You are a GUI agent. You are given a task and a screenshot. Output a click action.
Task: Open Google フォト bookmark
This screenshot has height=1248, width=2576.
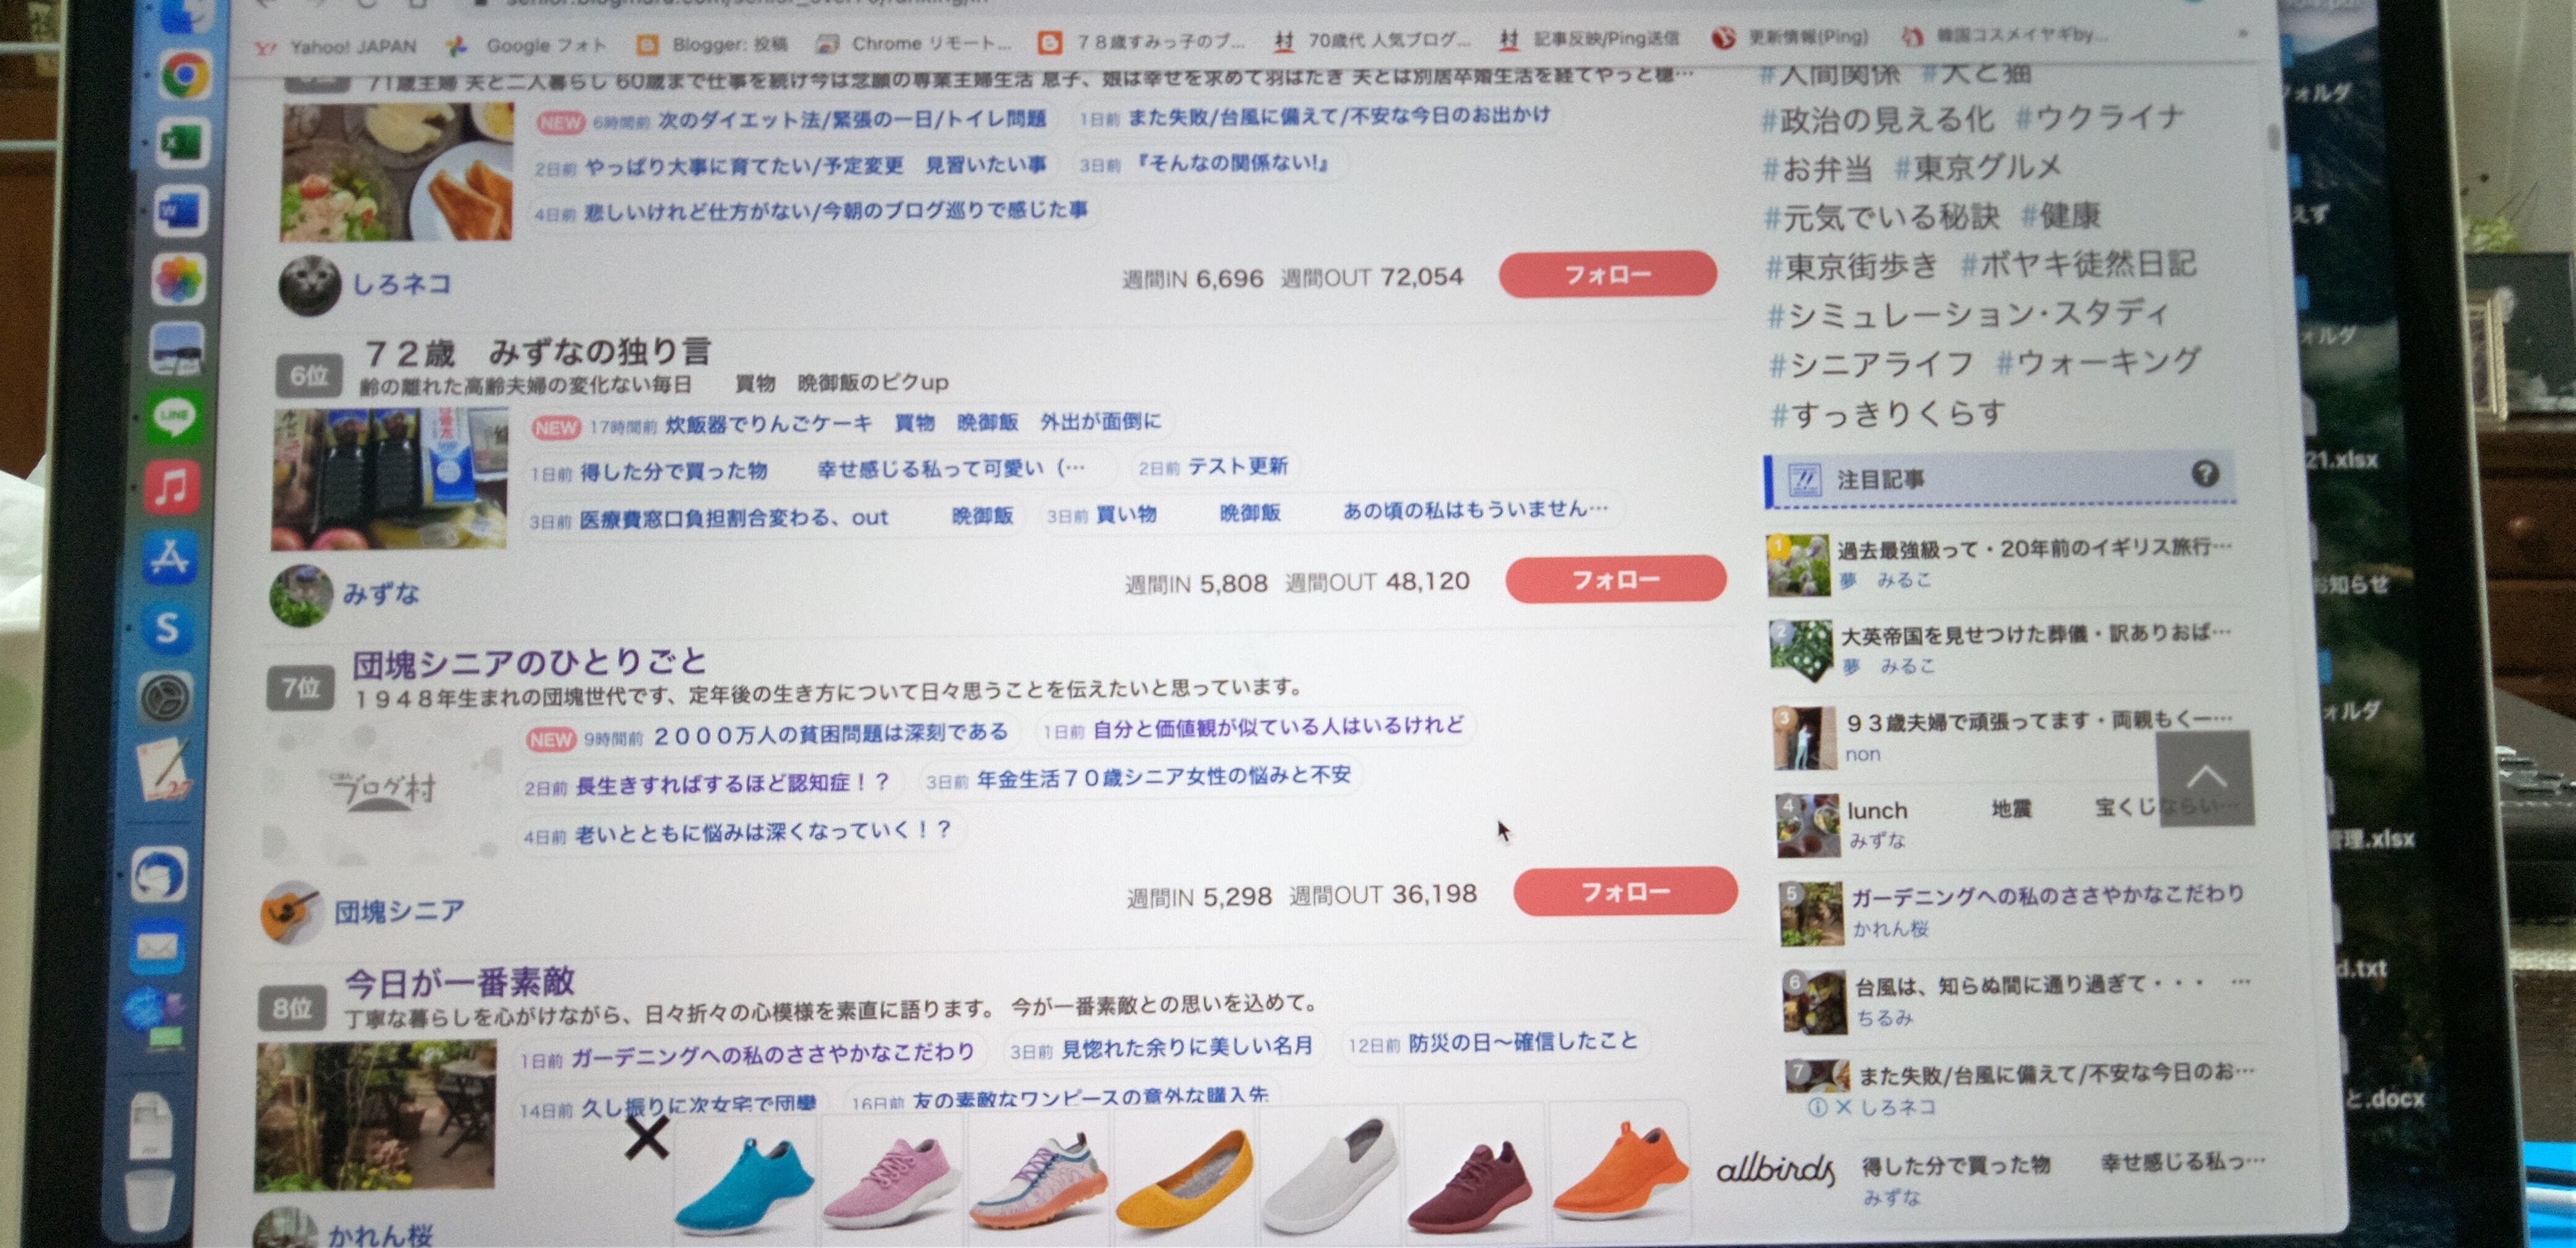(526, 45)
